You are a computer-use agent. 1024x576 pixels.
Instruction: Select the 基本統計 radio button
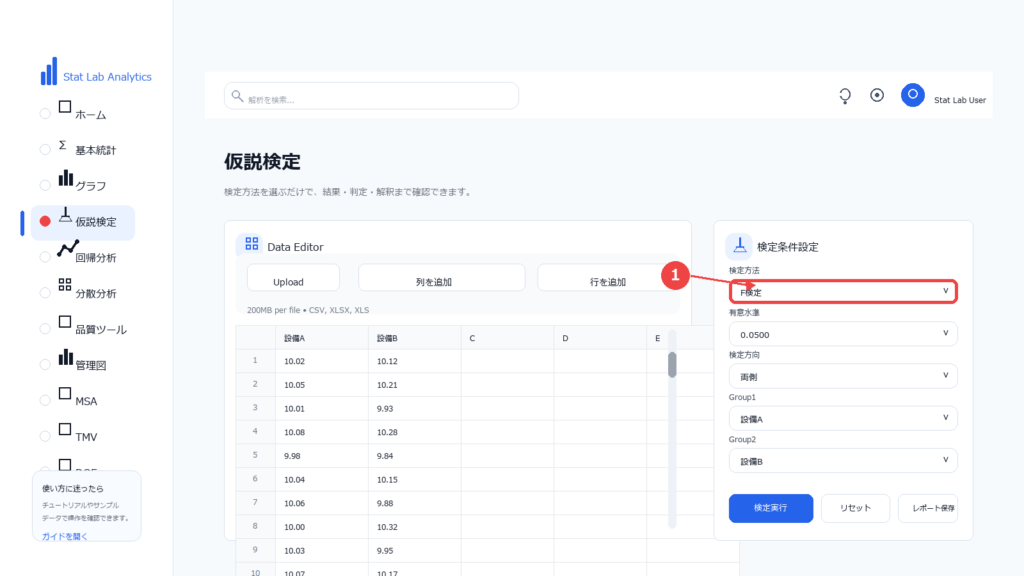pos(45,150)
